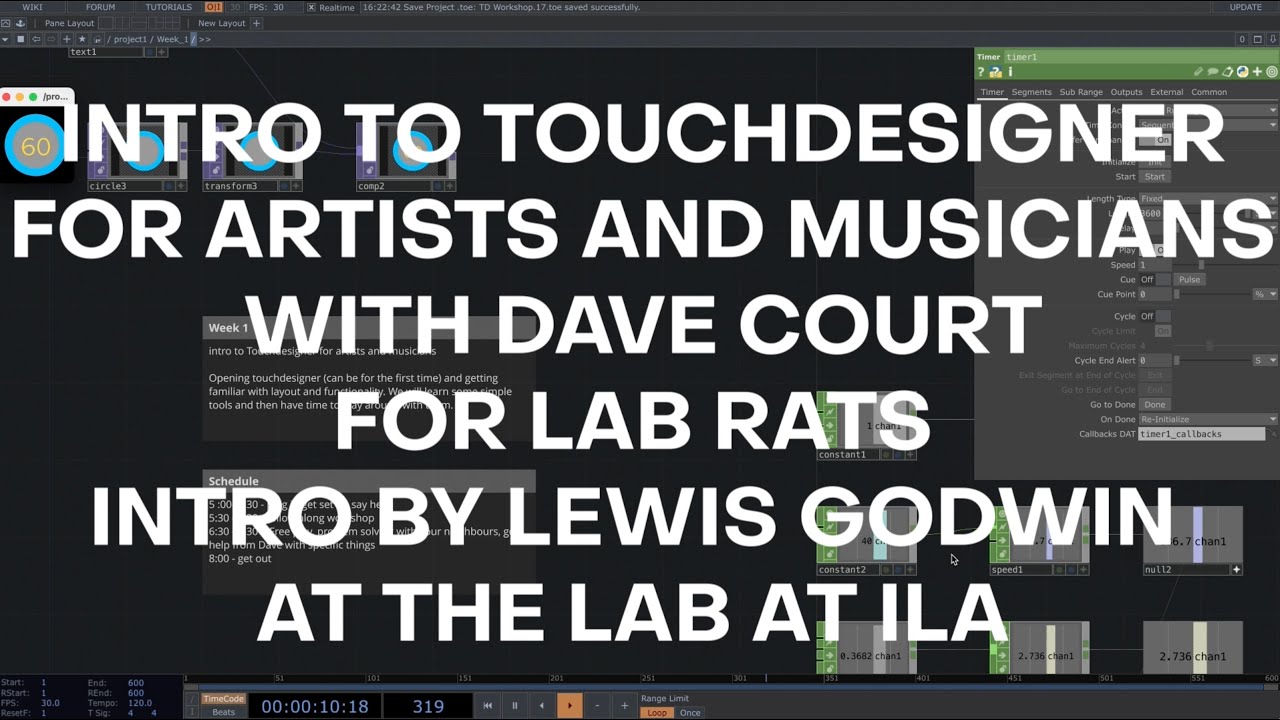Open the pane type dropdown triangle in path bar
The width and height of the screenshot is (1280, 720).
(6, 39)
